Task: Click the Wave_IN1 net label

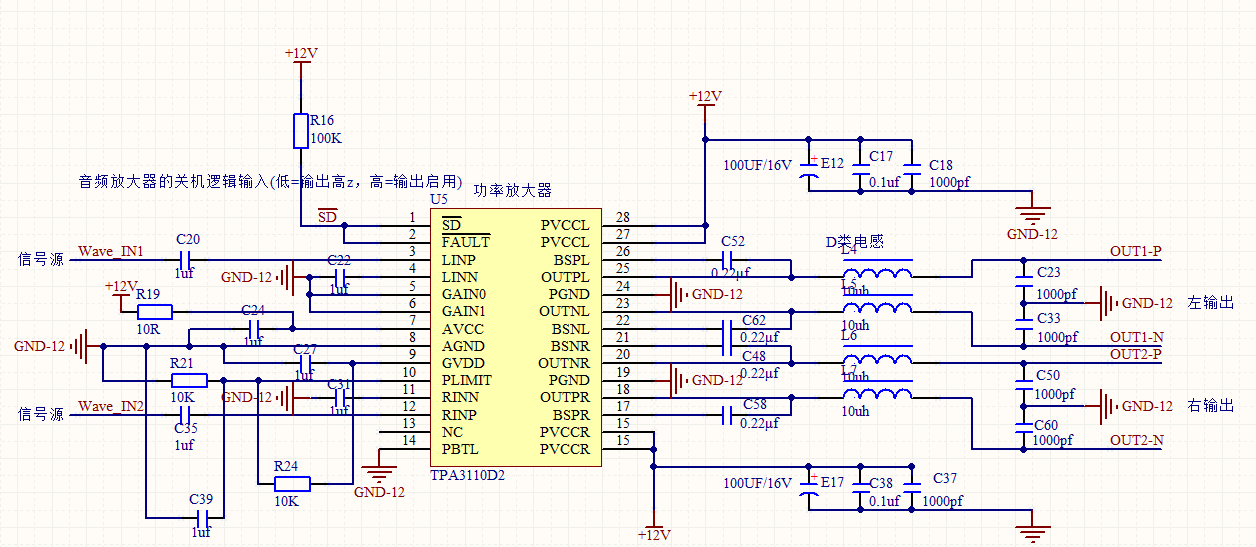Action: [111, 251]
